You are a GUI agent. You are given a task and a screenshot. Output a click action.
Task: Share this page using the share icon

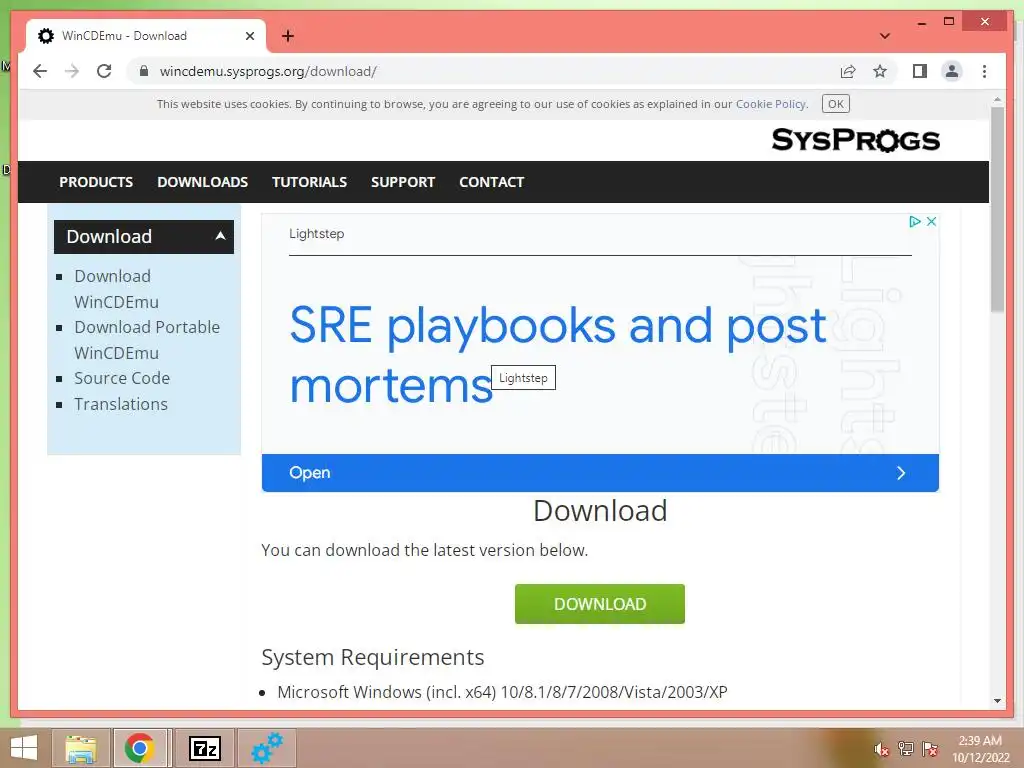[x=848, y=71]
